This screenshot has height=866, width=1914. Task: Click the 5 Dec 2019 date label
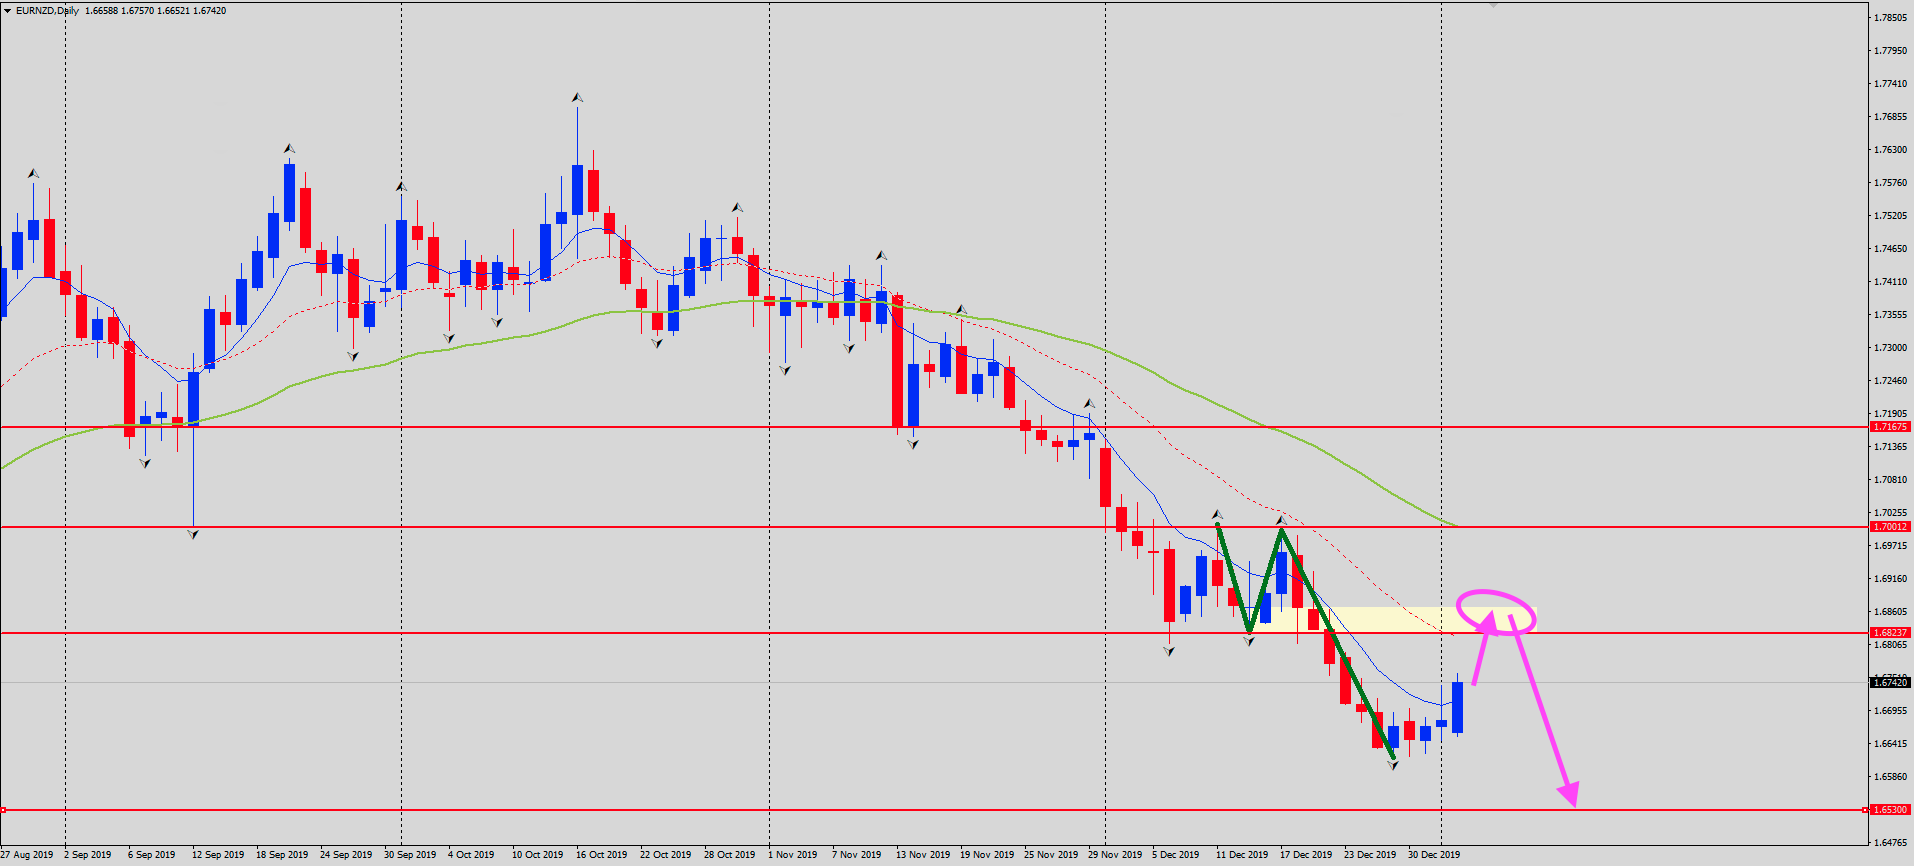point(1176,855)
